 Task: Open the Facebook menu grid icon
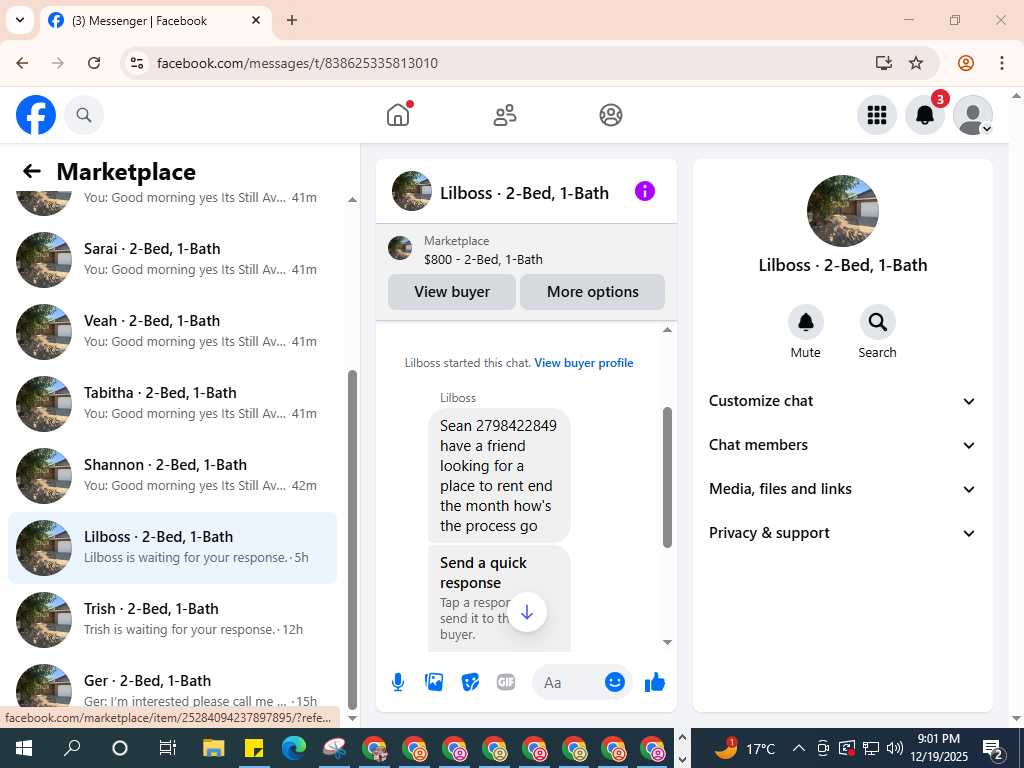[x=876, y=115]
